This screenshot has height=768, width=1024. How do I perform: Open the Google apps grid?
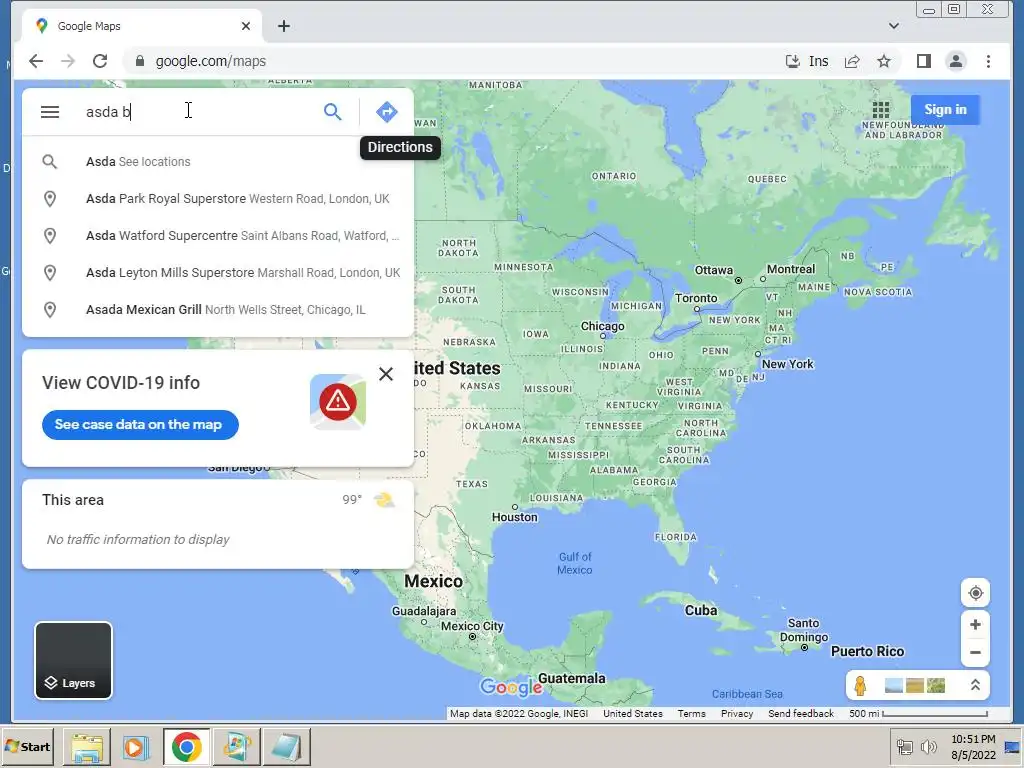881,110
